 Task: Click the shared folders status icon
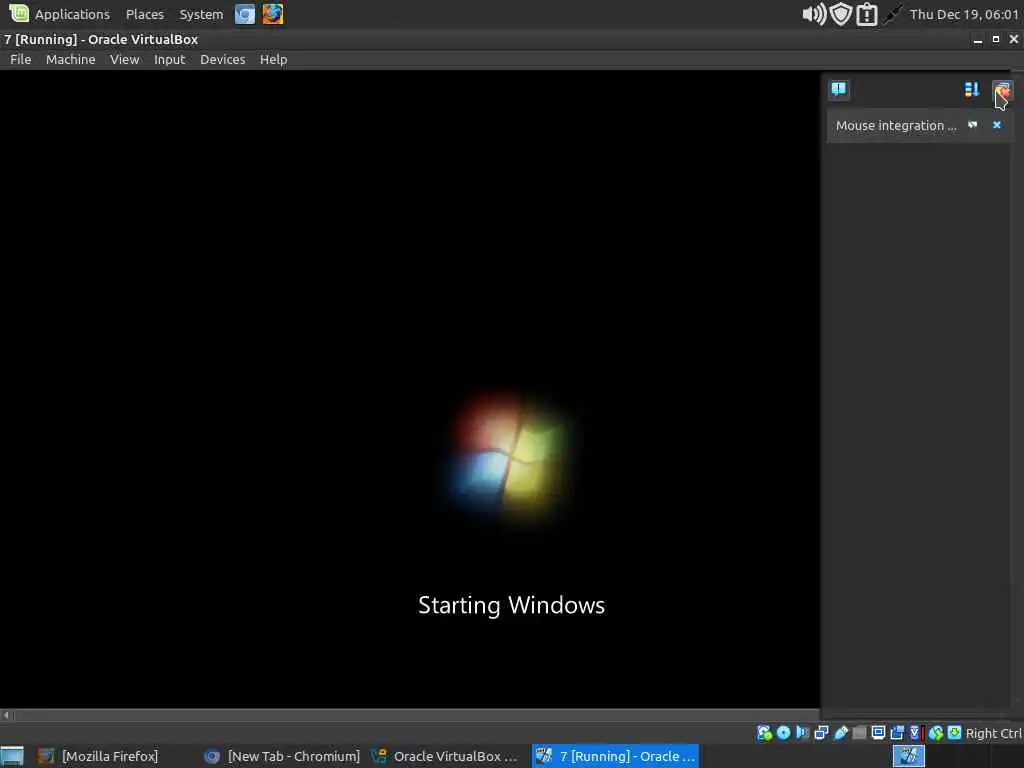pyautogui.click(x=859, y=733)
